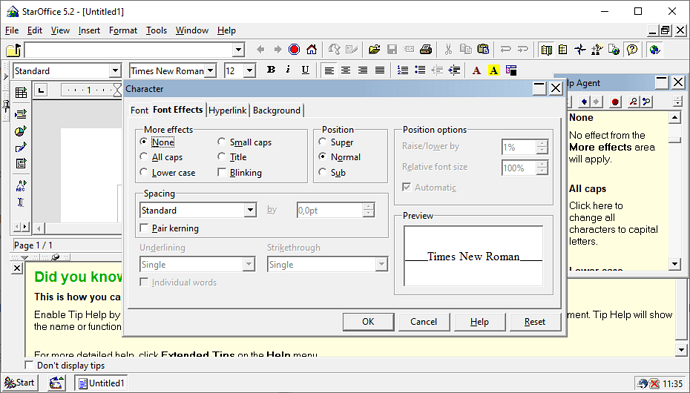
Task: Expand the Spacing Standard dropdown
Action: pos(250,210)
